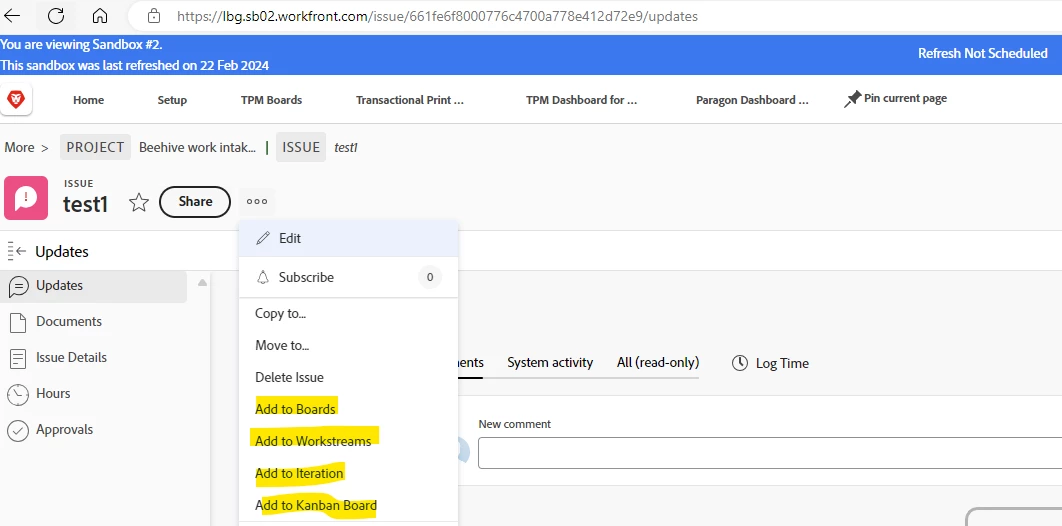Click the speech bubble Updates icon
Image resolution: width=1062 pixels, height=526 pixels.
point(18,286)
